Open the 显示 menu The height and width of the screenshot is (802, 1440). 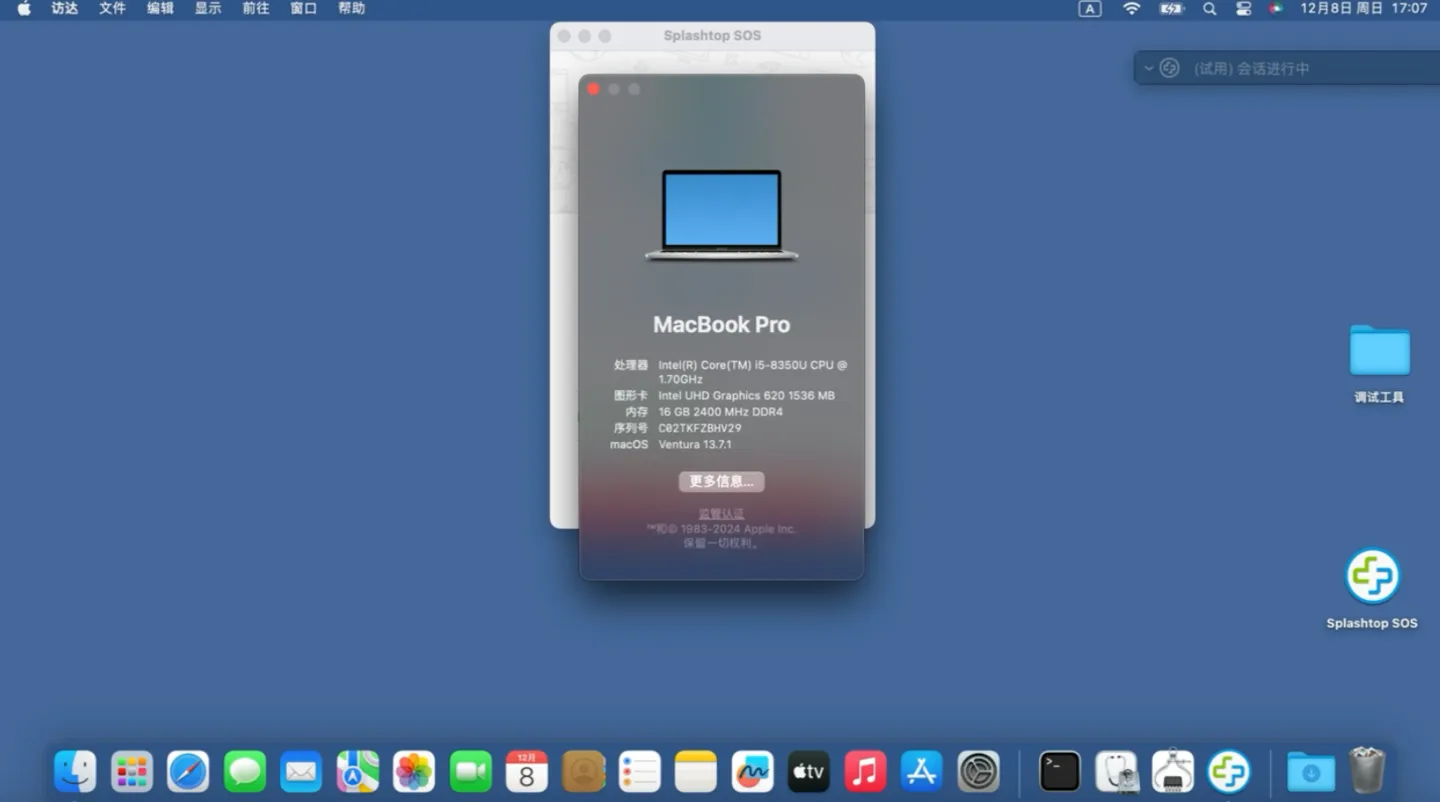pos(208,8)
